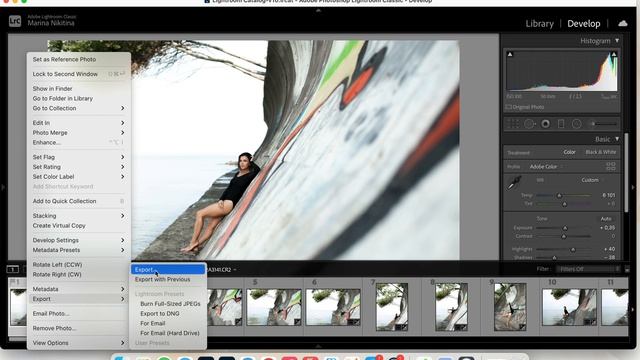
Task: Switch to the Library module
Action: (x=539, y=24)
